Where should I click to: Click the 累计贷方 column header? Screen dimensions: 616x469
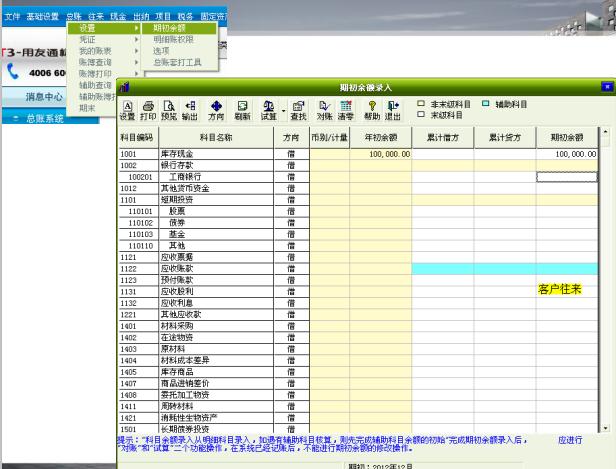coord(505,137)
